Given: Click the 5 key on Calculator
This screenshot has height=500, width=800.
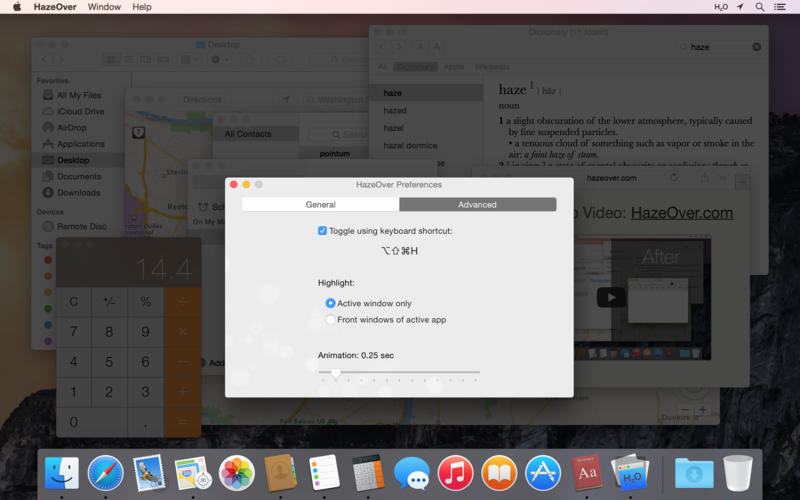Looking at the screenshot, I should click(109, 362).
